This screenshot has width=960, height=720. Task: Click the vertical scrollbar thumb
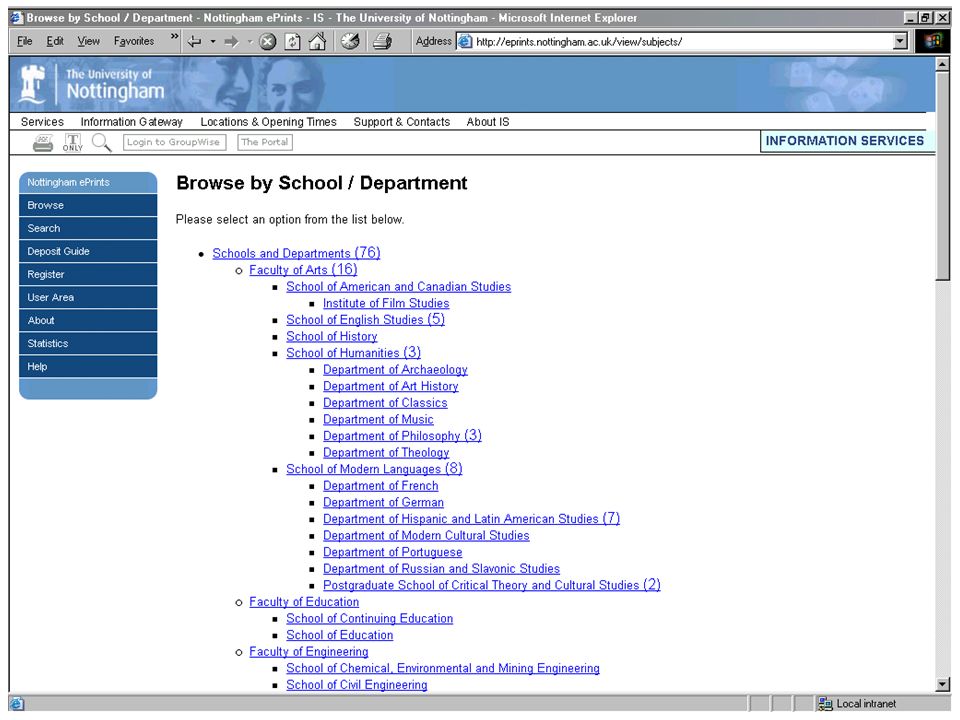pyautogui.click(x=943, y=176)
